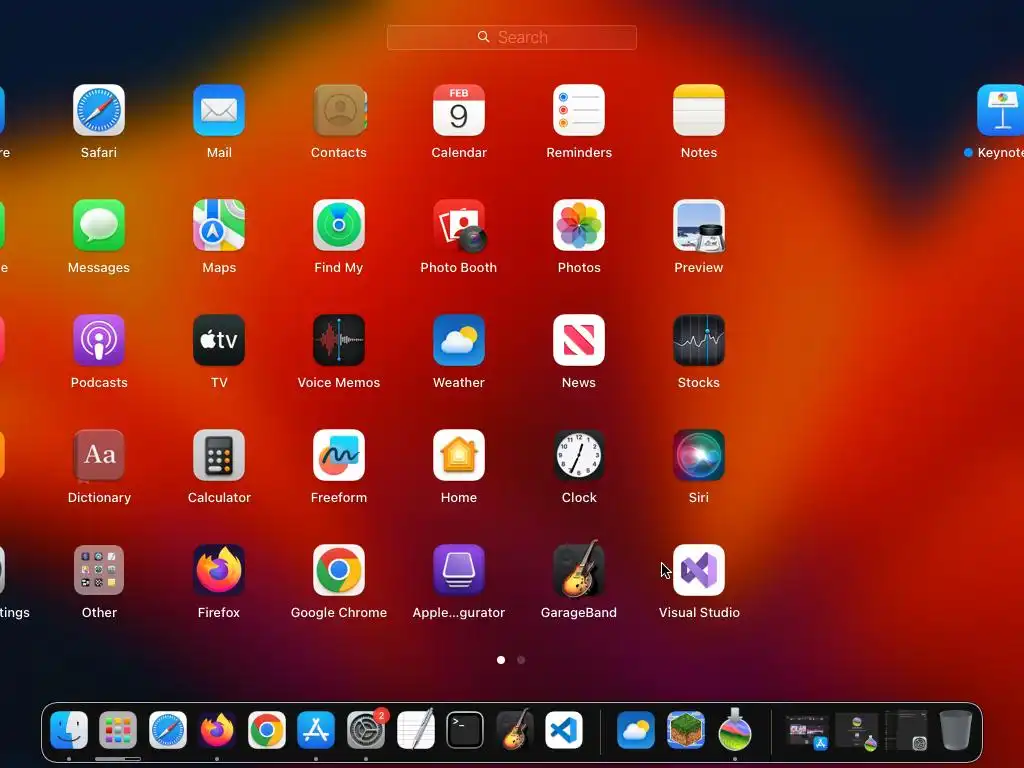Click the Launchpad Search field
Screen dimensions: 1024x768
point(511,37)
